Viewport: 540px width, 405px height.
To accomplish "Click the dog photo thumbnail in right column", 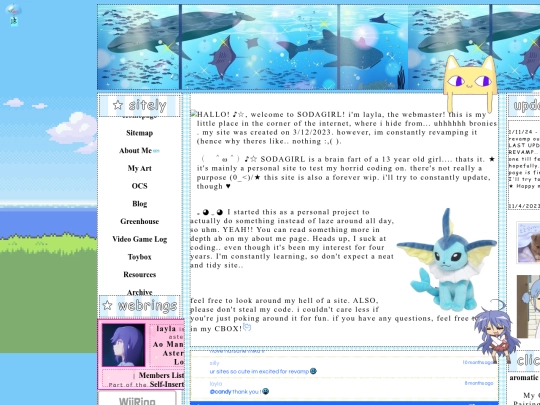I will [528, 242].
